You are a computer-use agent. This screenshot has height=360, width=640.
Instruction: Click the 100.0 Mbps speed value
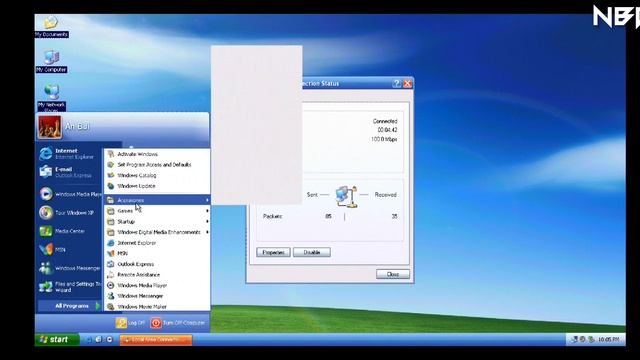point(384,139)
